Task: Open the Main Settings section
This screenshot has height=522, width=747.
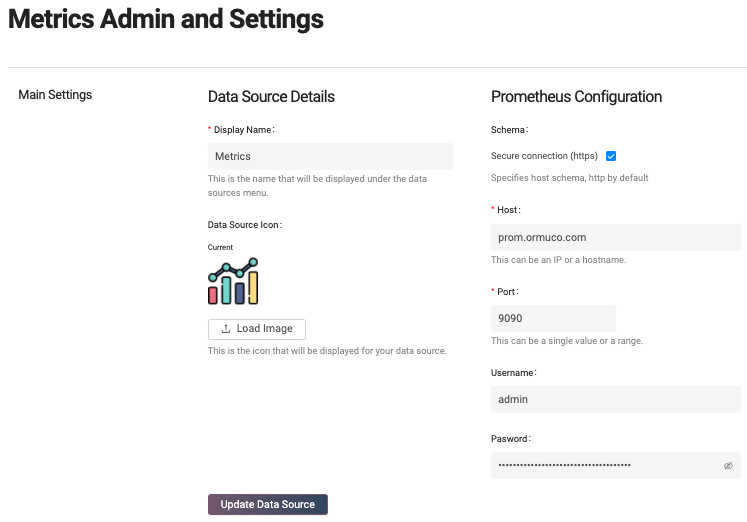Action: tap(55, 95)
